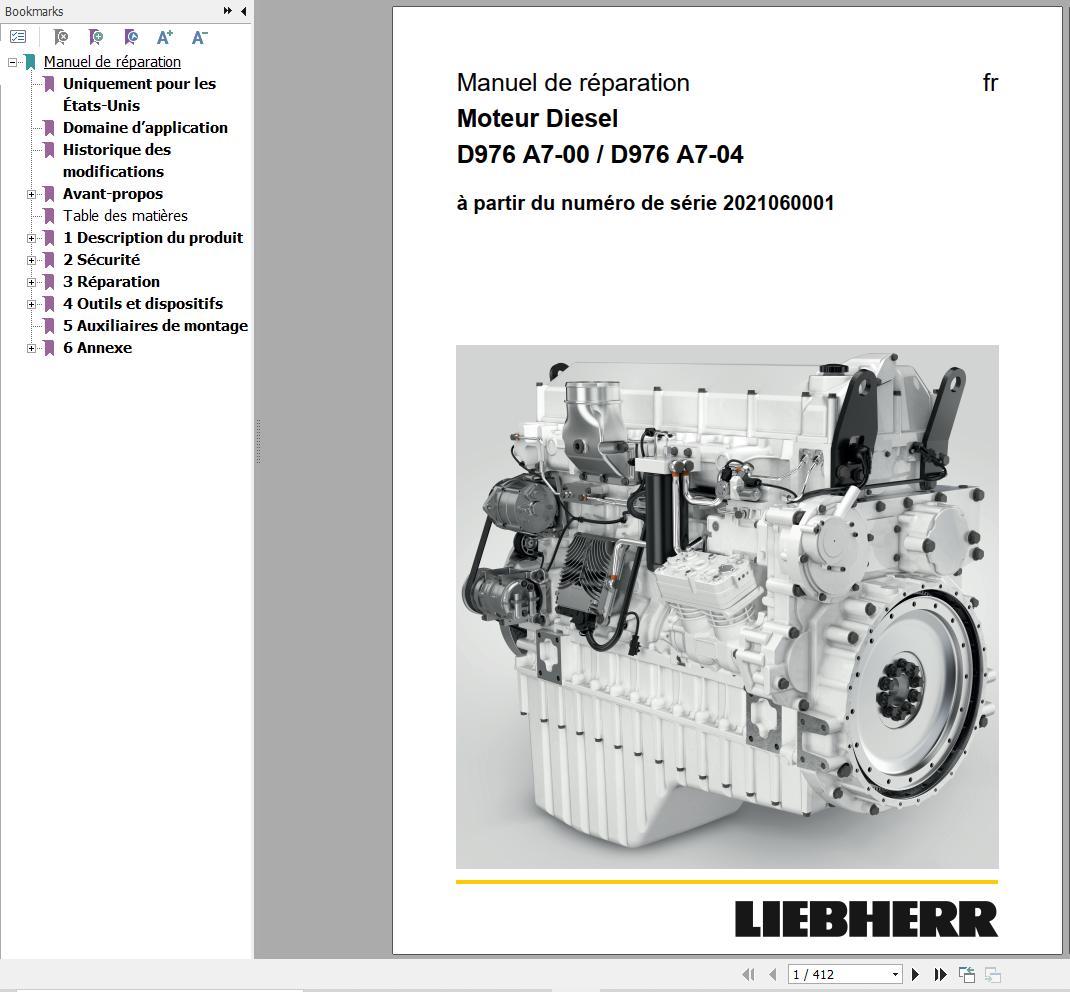Open Historique des modifications bookmark

pos(117,160)
